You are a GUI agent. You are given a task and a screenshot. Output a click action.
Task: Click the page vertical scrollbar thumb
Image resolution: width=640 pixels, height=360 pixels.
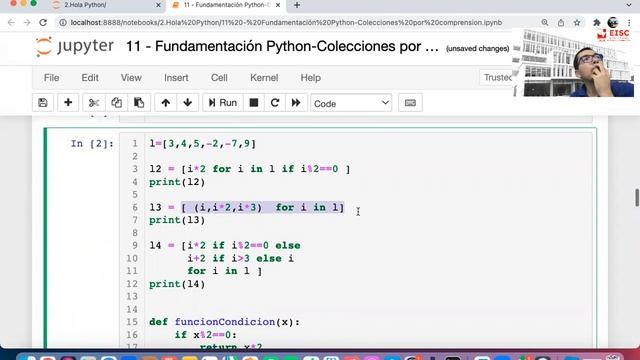pyautogui.click(x=637, y=198)
